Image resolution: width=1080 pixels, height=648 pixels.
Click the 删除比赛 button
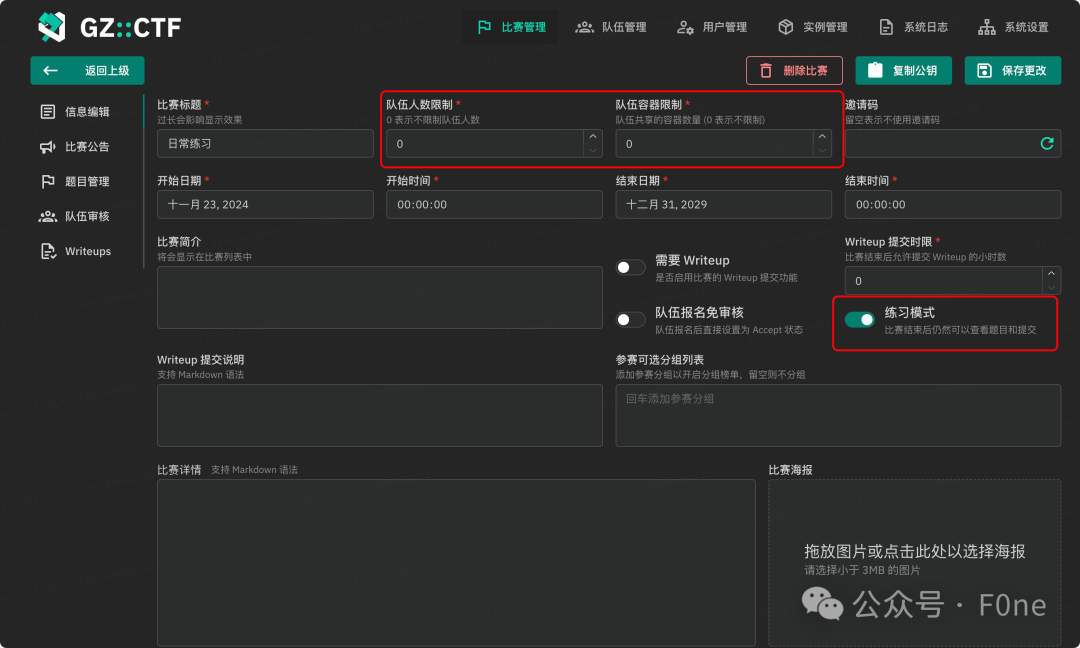tap(793, 70)
